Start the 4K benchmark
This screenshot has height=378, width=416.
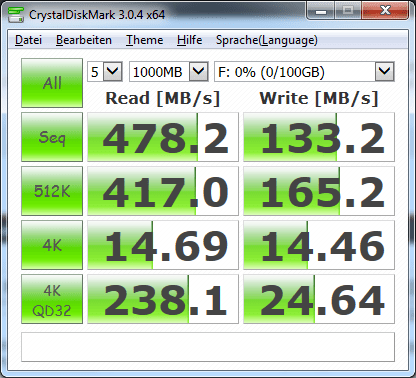(x=52, y=245)
